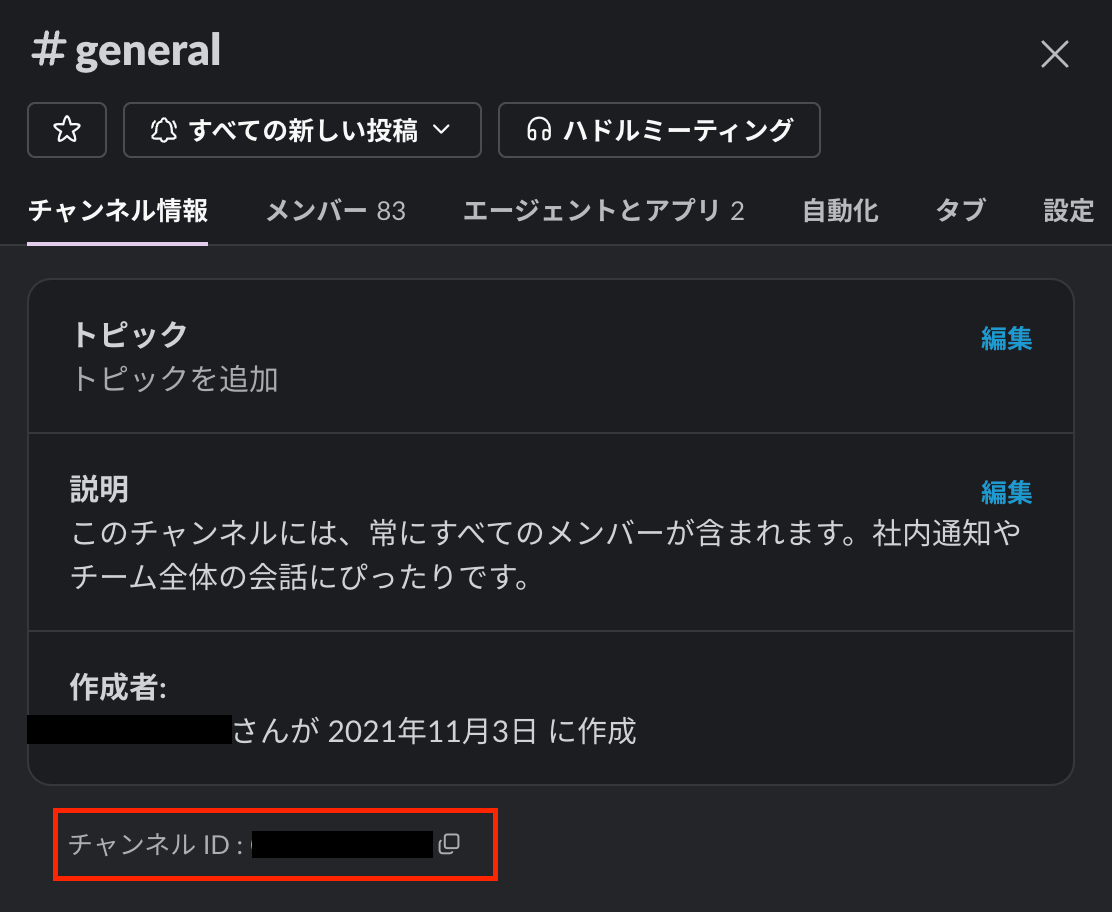The height and width of the screenshot is (912, 1112).
Task: Click 編集 next to 説明
Action: pos(1006,492)
